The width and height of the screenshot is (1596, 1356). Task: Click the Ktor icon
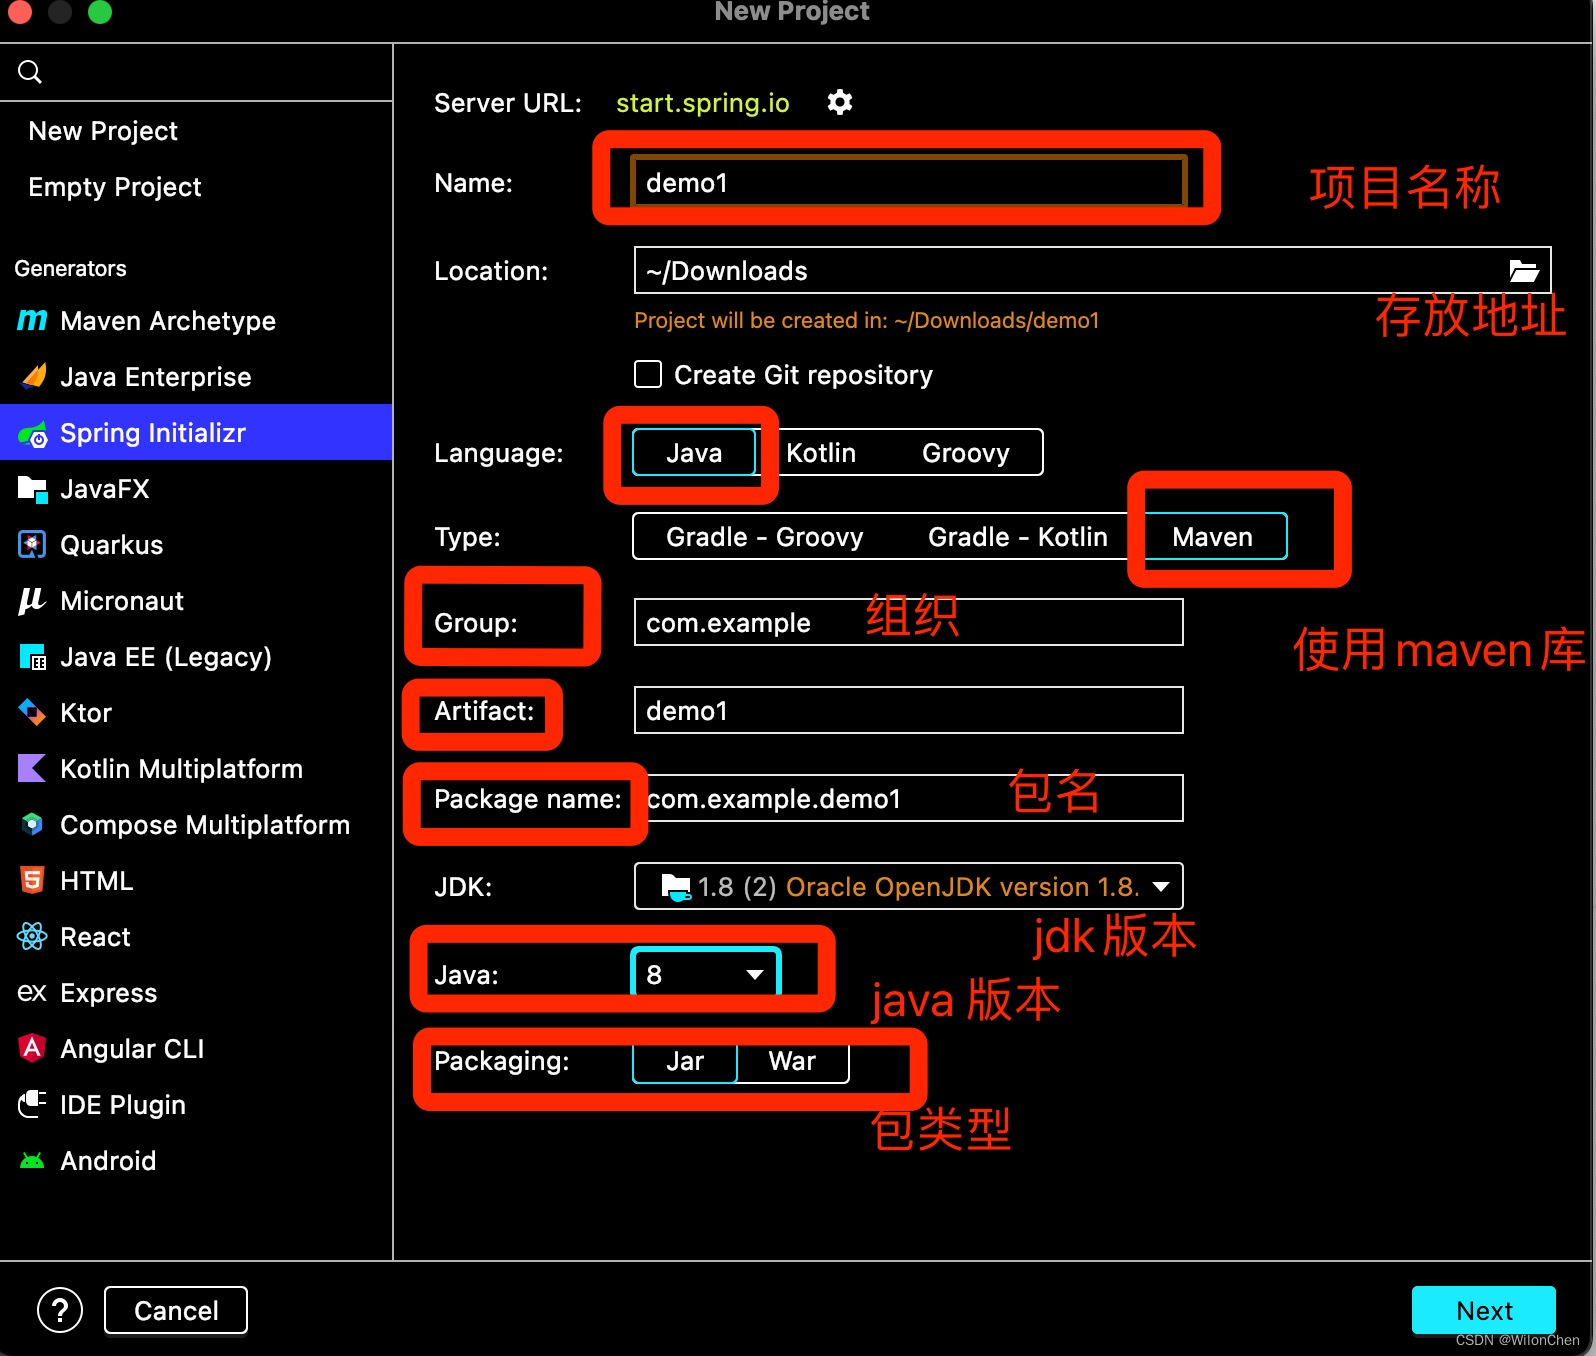coord(32,712)
